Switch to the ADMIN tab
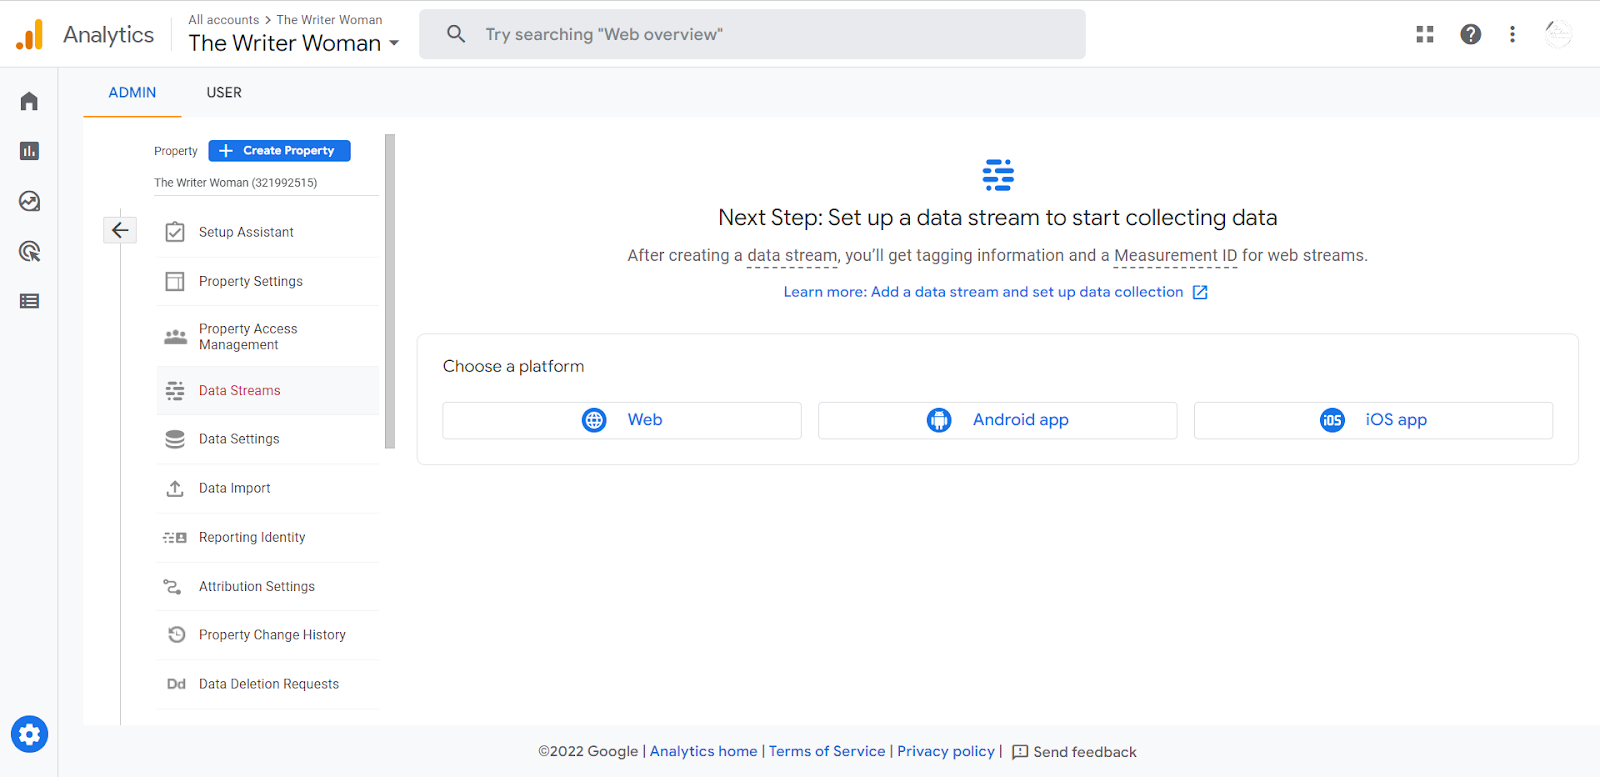This screenshot has width=1600, height=777. (x=132, y=92)
